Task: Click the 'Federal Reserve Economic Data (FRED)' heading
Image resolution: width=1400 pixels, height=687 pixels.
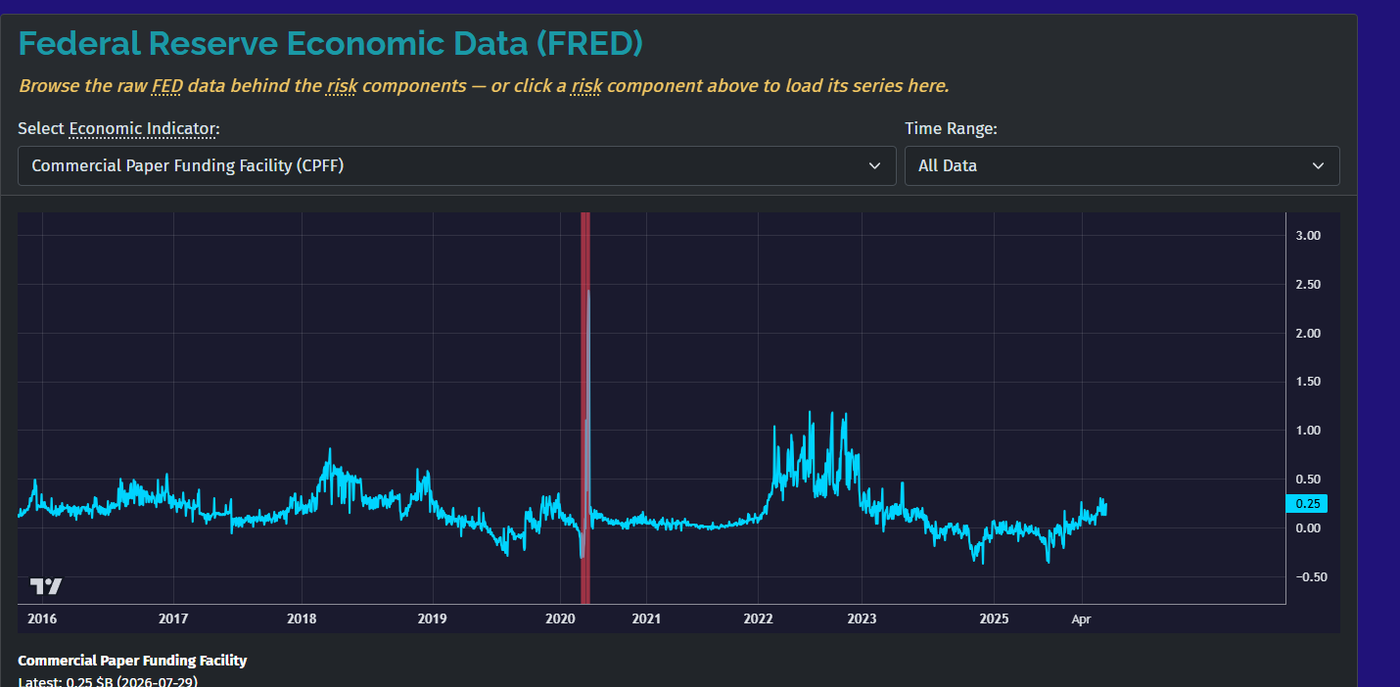Action: [331, 44]
